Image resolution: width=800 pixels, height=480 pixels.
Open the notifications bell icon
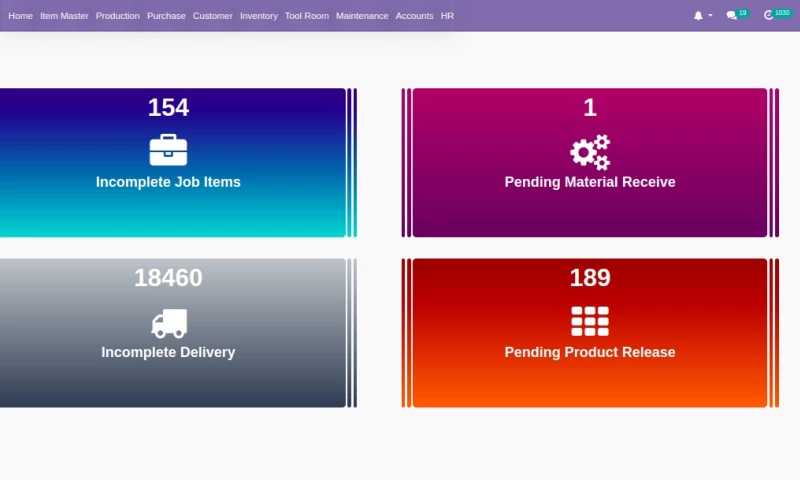coord(698,16)
